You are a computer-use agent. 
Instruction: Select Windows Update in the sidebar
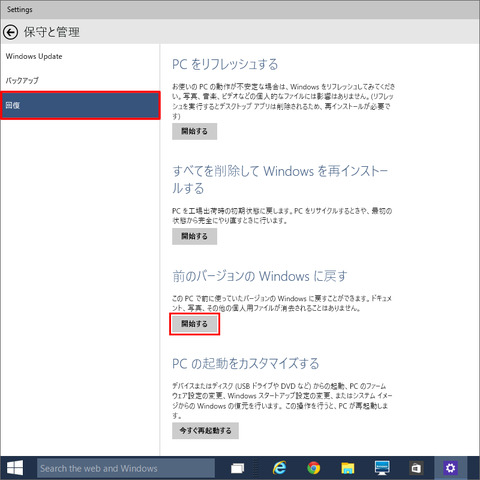80,56
